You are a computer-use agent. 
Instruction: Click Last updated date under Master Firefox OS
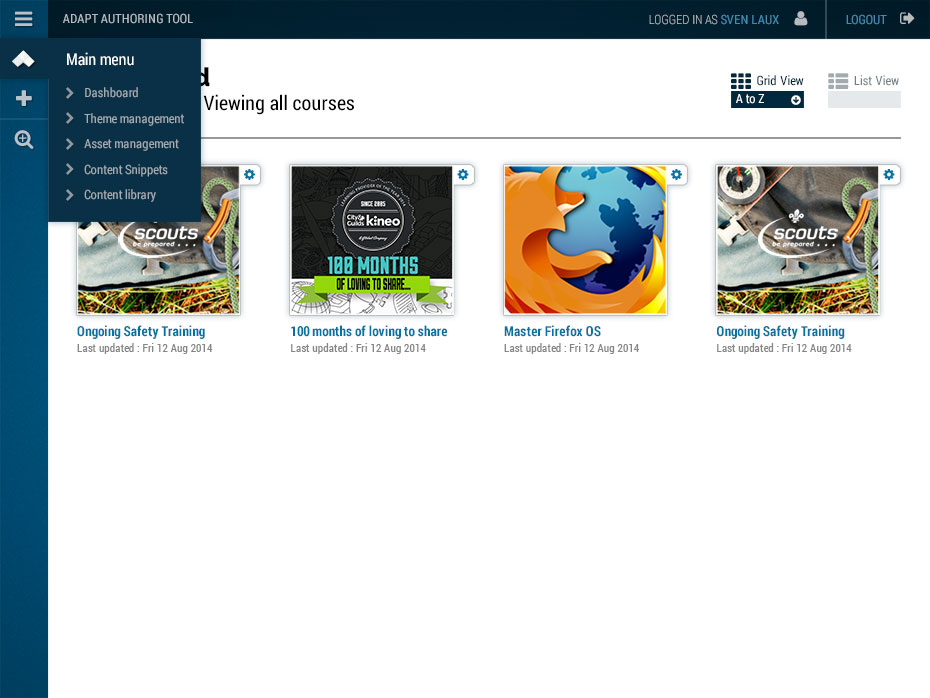coord(571,348)
